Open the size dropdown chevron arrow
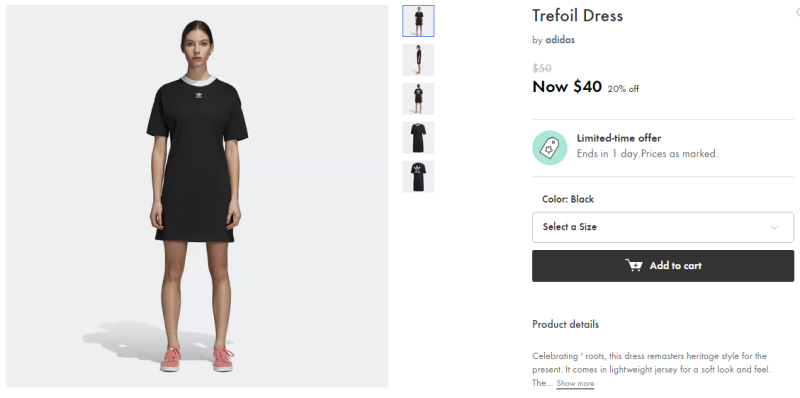 pyautogui.click(x=774, y=228)
